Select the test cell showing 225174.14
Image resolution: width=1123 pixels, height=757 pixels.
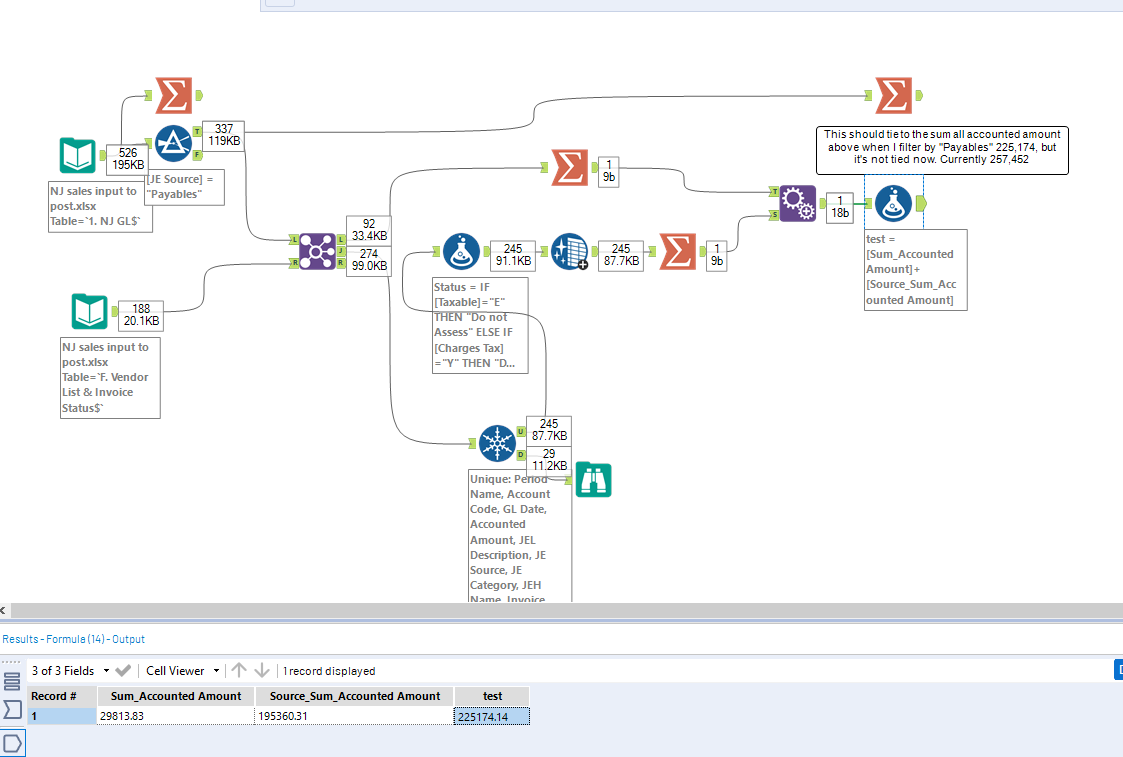(x=491, y=715)
